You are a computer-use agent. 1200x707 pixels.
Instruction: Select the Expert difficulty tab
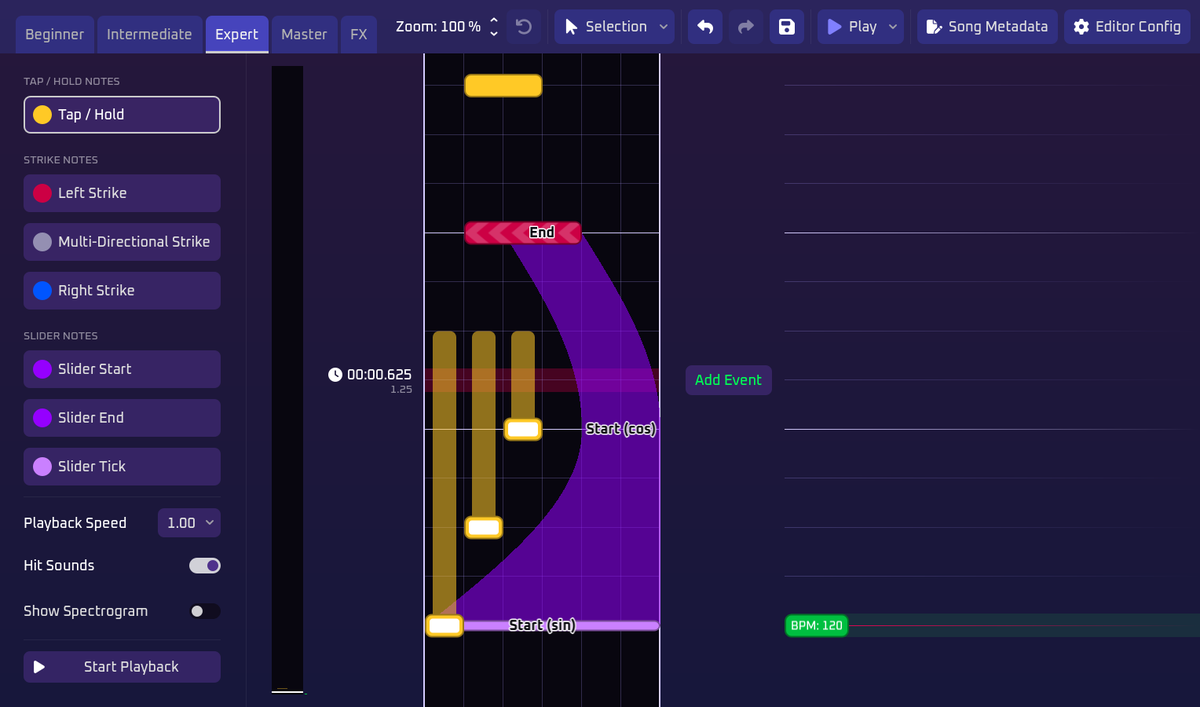237,34
